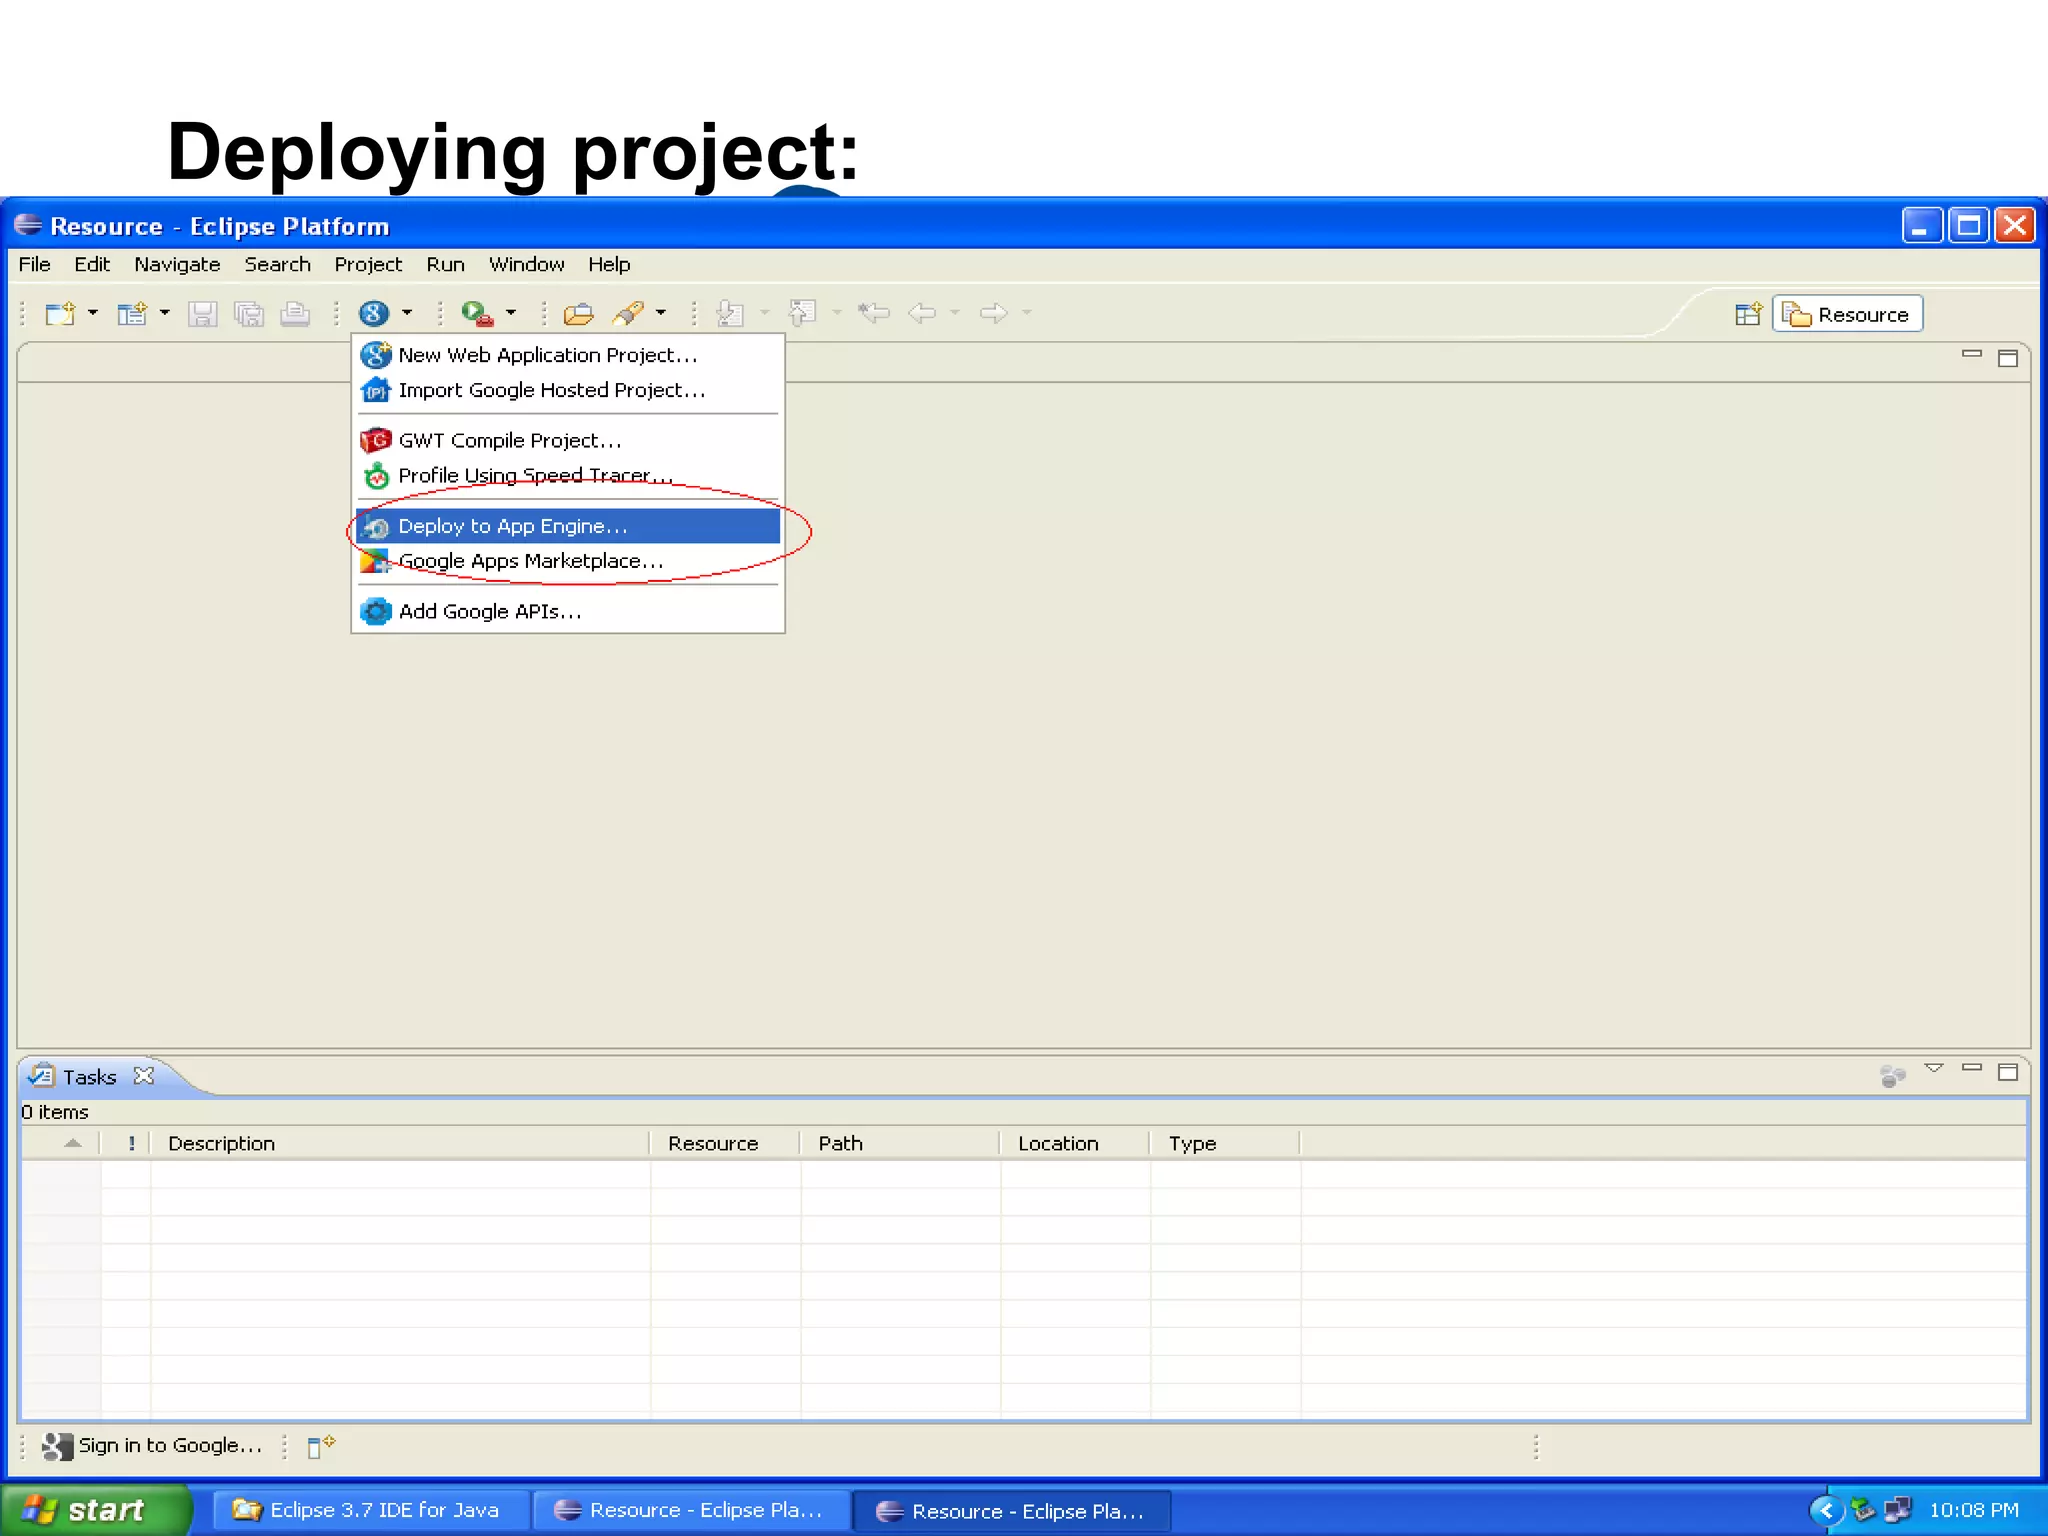Click the new file template toolbar icon
The image size is (2048, 1536).
point(132,314)
